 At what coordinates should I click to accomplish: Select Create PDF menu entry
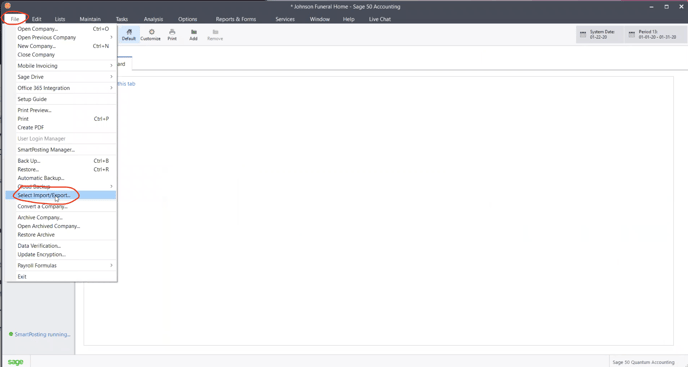pyautogui.click(x=61, y=127)
